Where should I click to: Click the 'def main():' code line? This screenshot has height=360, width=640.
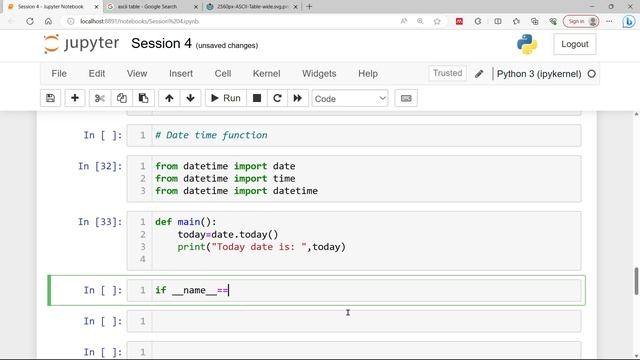[x=186, y=222]
